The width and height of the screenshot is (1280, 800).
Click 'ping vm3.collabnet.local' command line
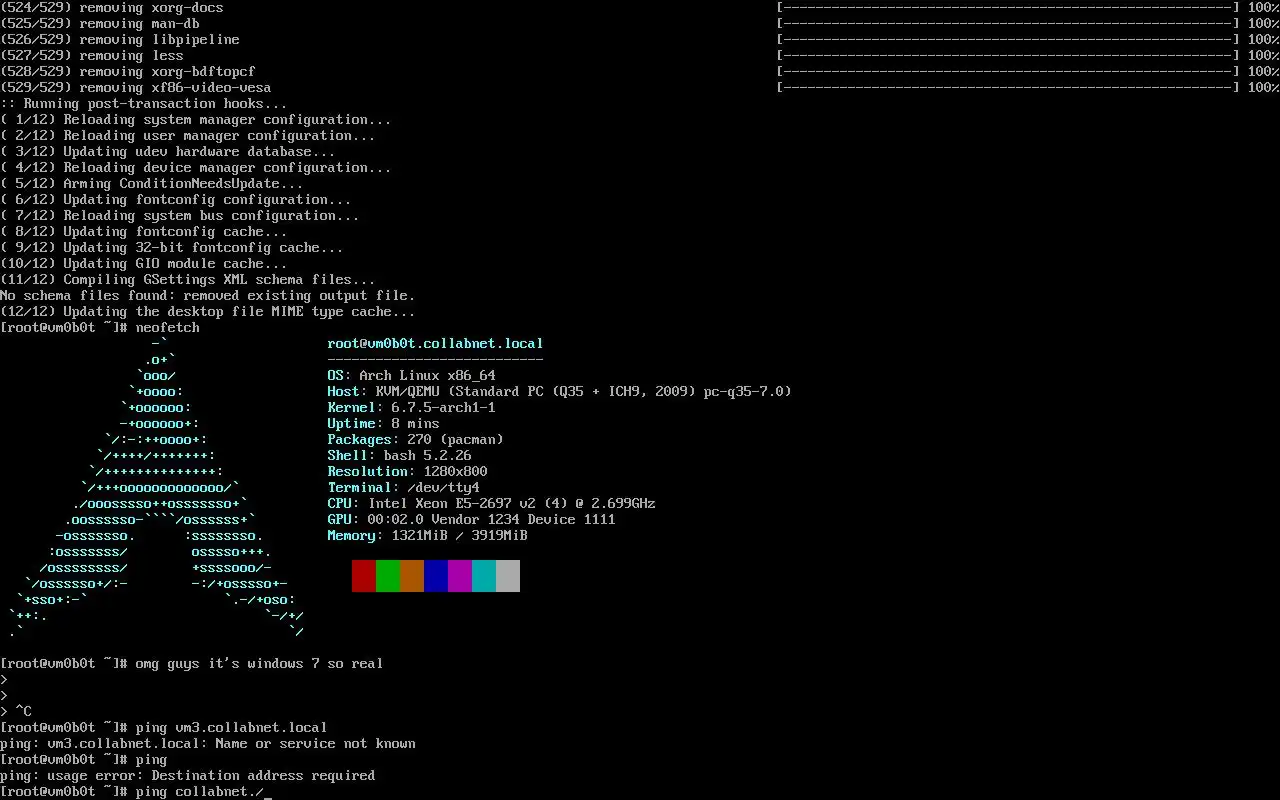164,728
